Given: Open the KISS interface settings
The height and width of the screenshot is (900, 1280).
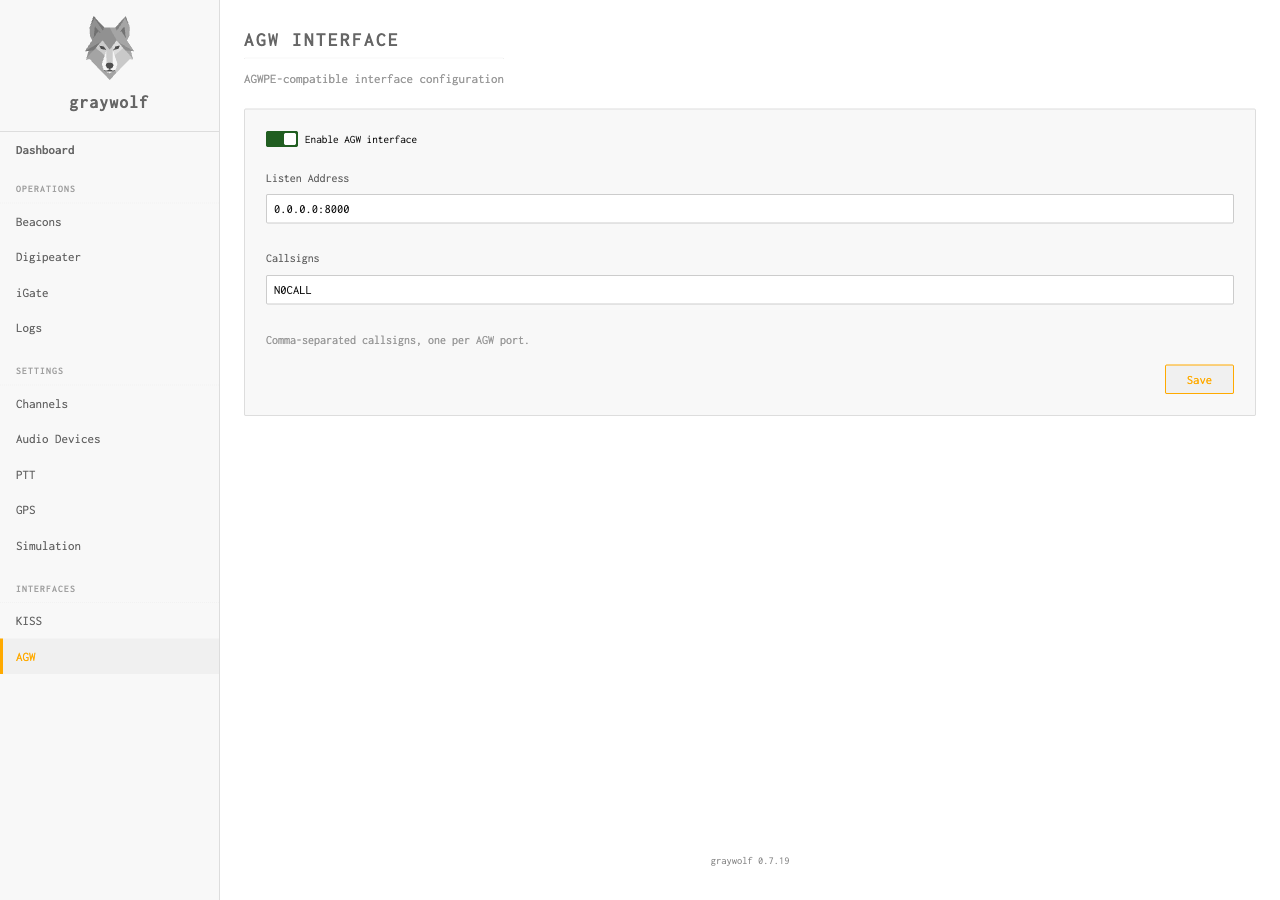Looking at the screenshot, I should tap(29, 621).
